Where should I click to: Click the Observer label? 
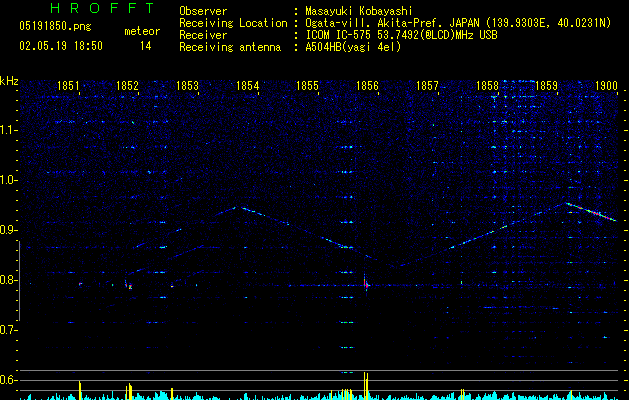(x=203, y=11)
